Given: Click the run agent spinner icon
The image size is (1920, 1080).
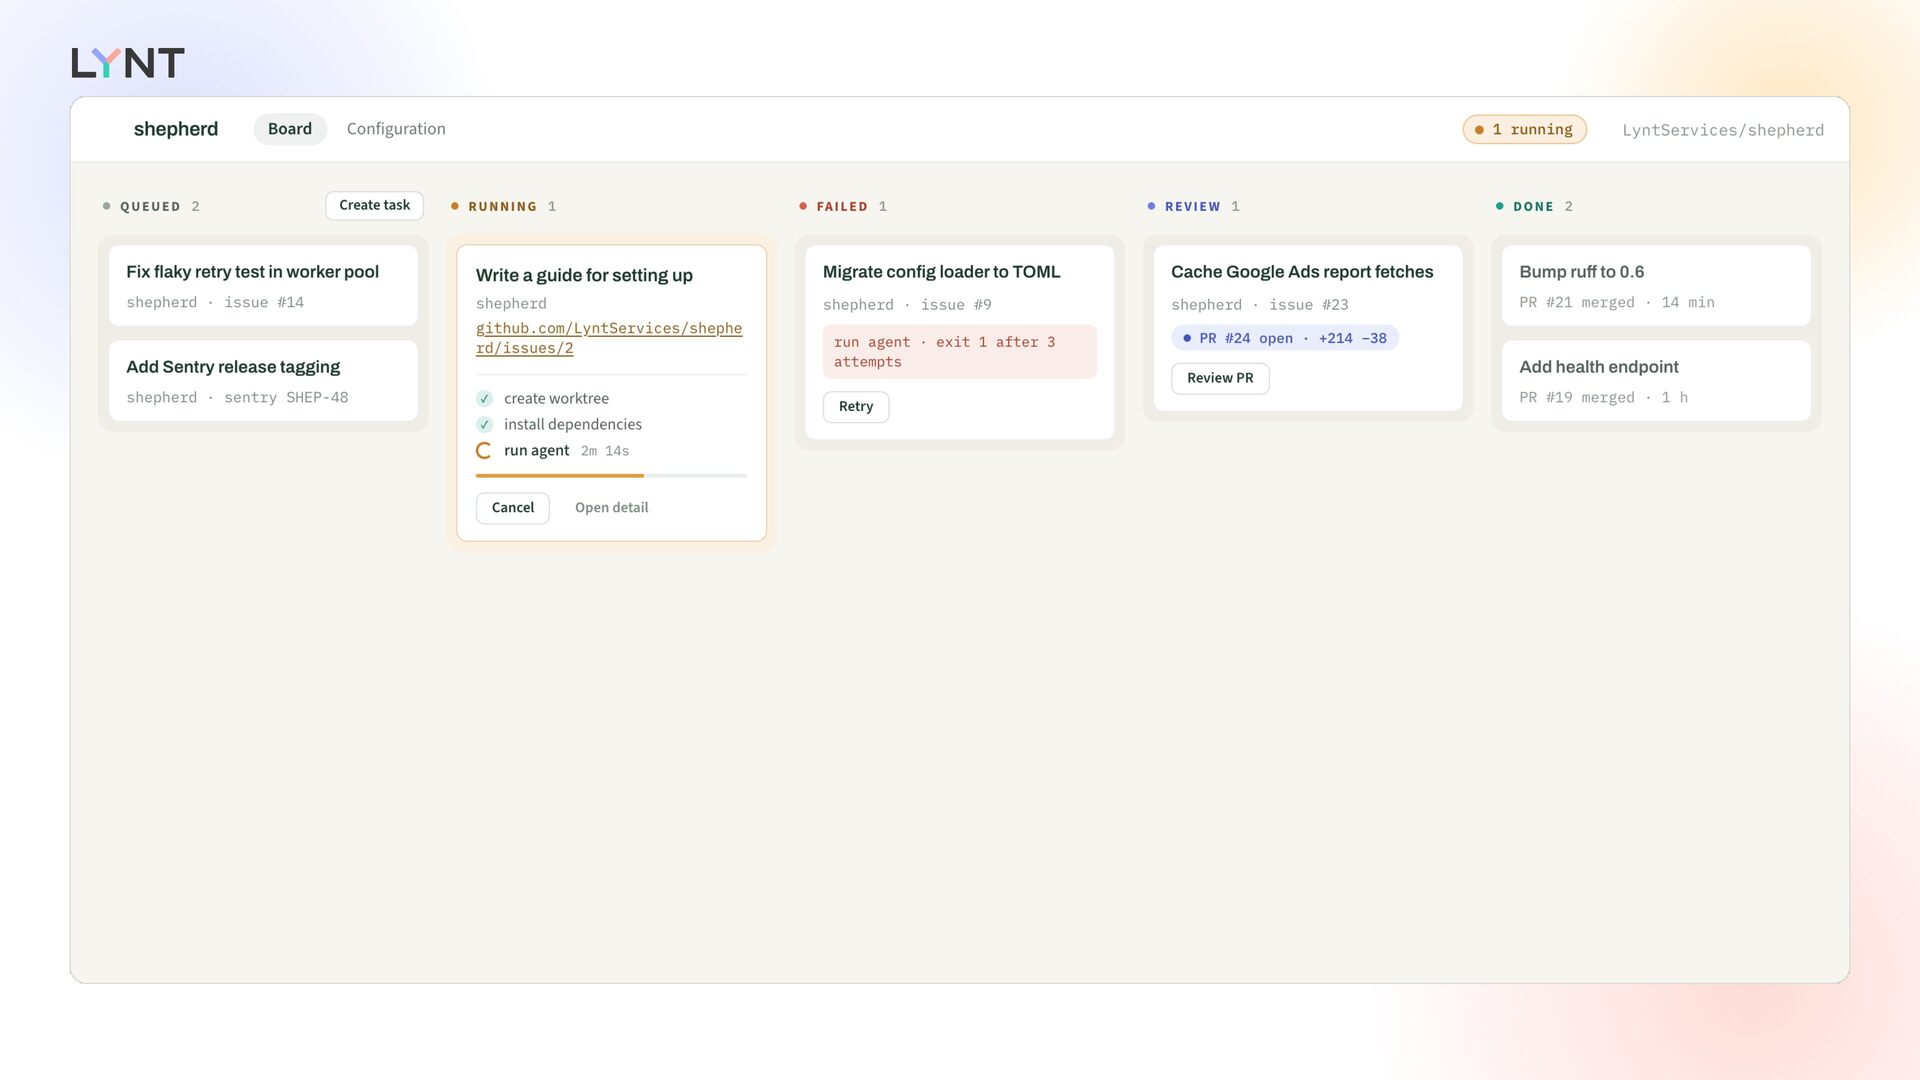Looking at the screenshot, I should click(x=485, y=451).
